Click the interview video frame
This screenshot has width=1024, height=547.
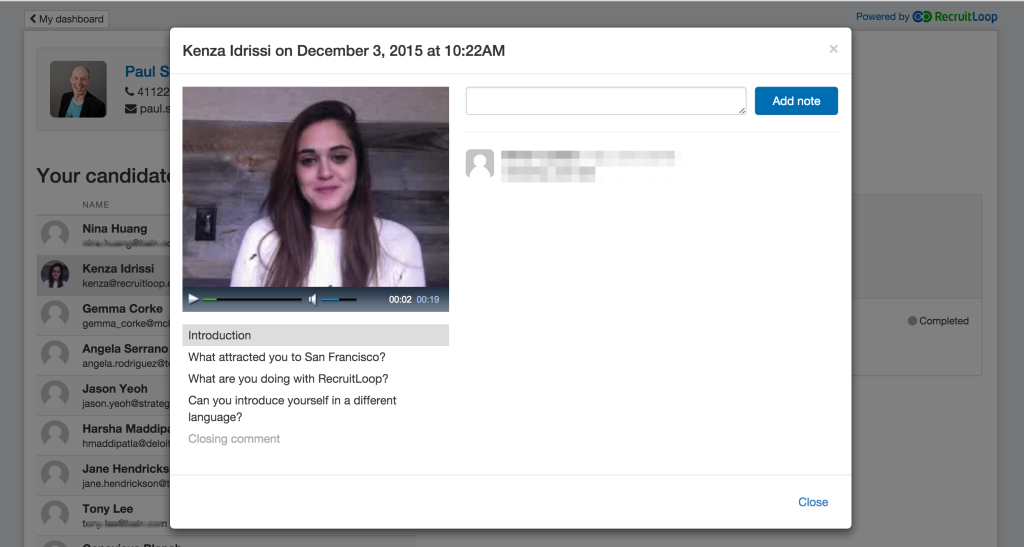coord(315,187)
